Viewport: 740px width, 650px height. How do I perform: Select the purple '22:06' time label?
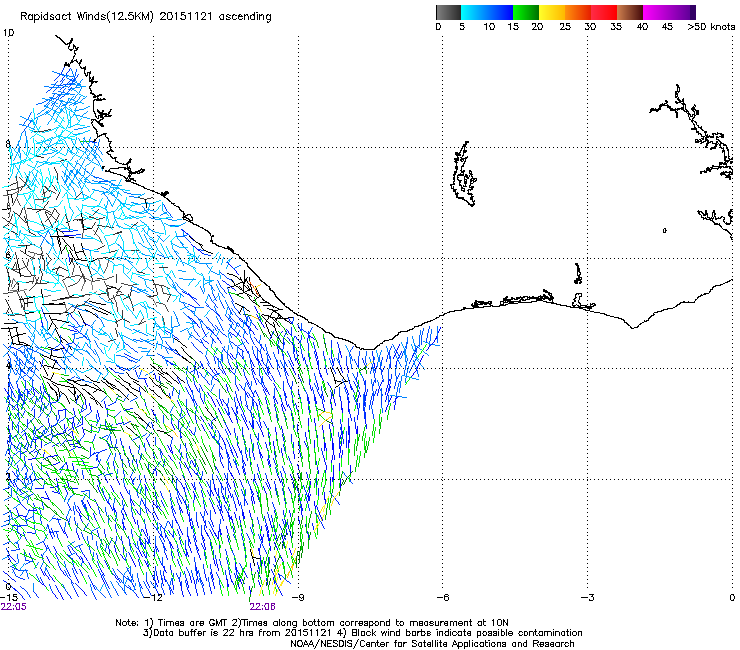pyautogui.click(x=262, y=607)
